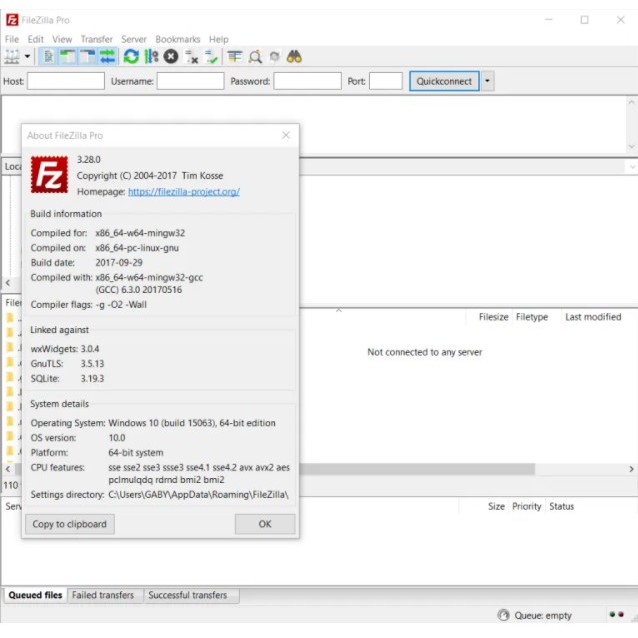Click the process queue toolbar icon
This screenshot has width=638, height=638.
point(151,57)
